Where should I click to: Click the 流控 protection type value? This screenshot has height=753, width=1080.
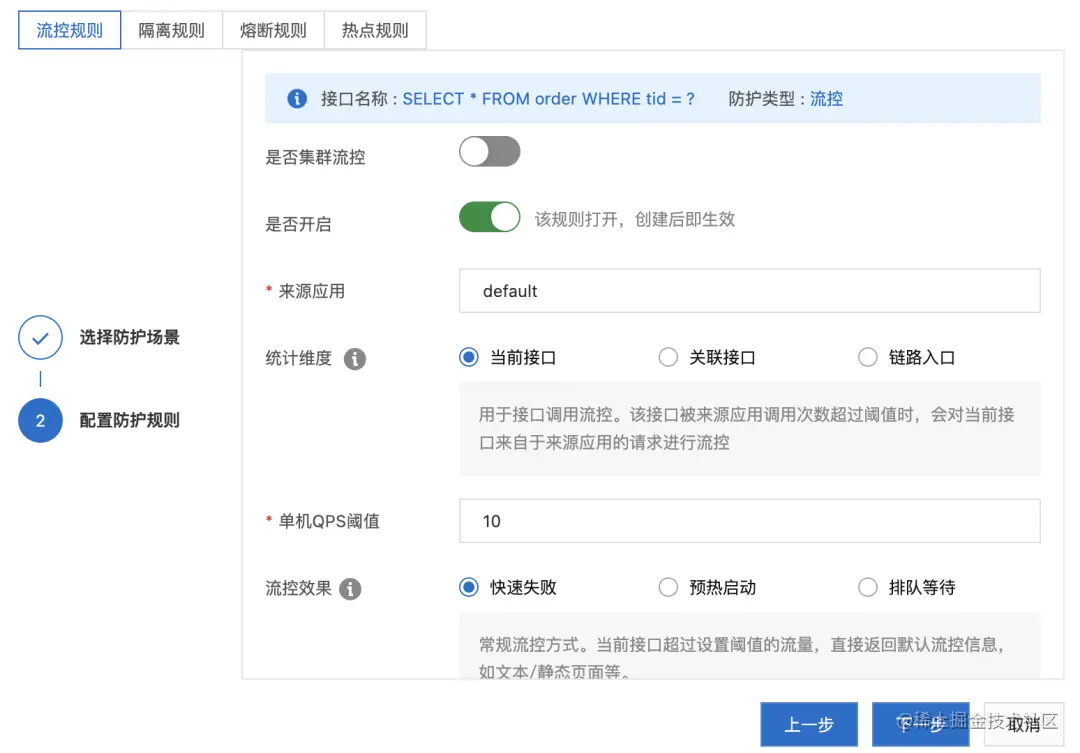[827, 99]
